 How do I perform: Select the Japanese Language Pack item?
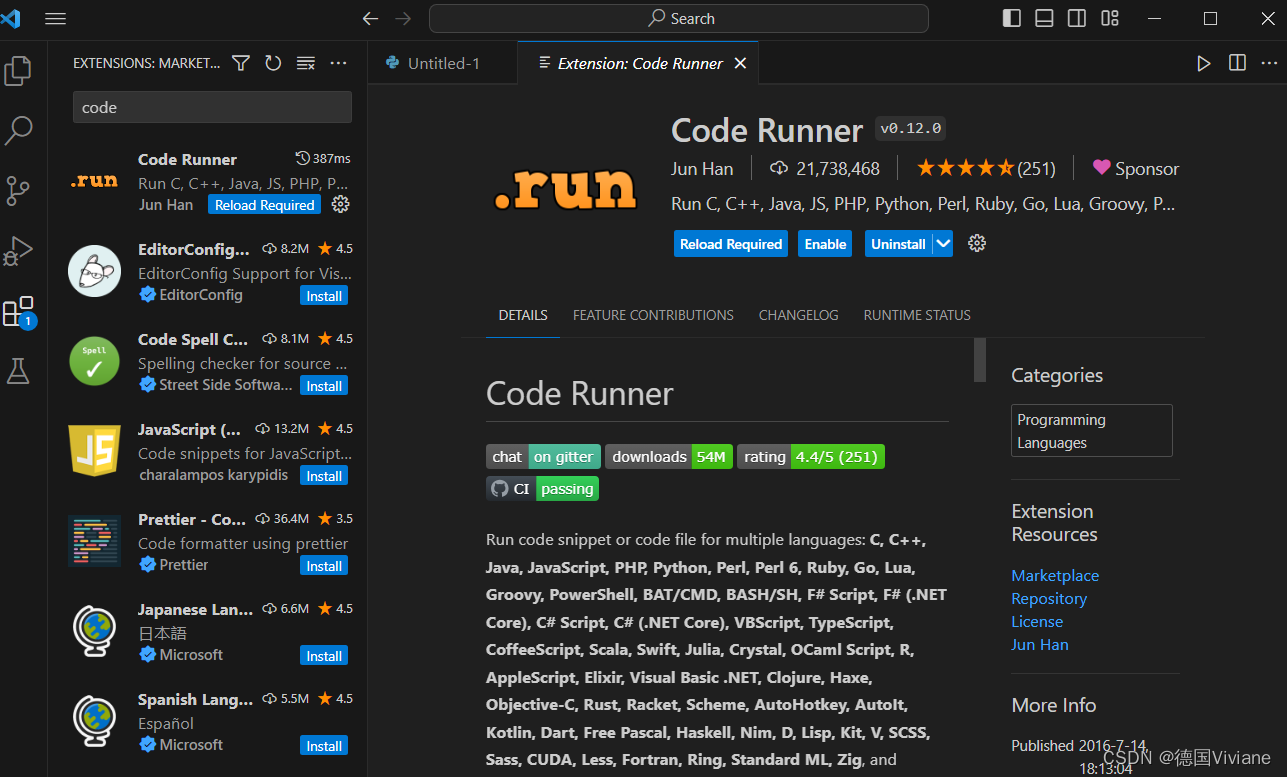(x=207, y=632)
